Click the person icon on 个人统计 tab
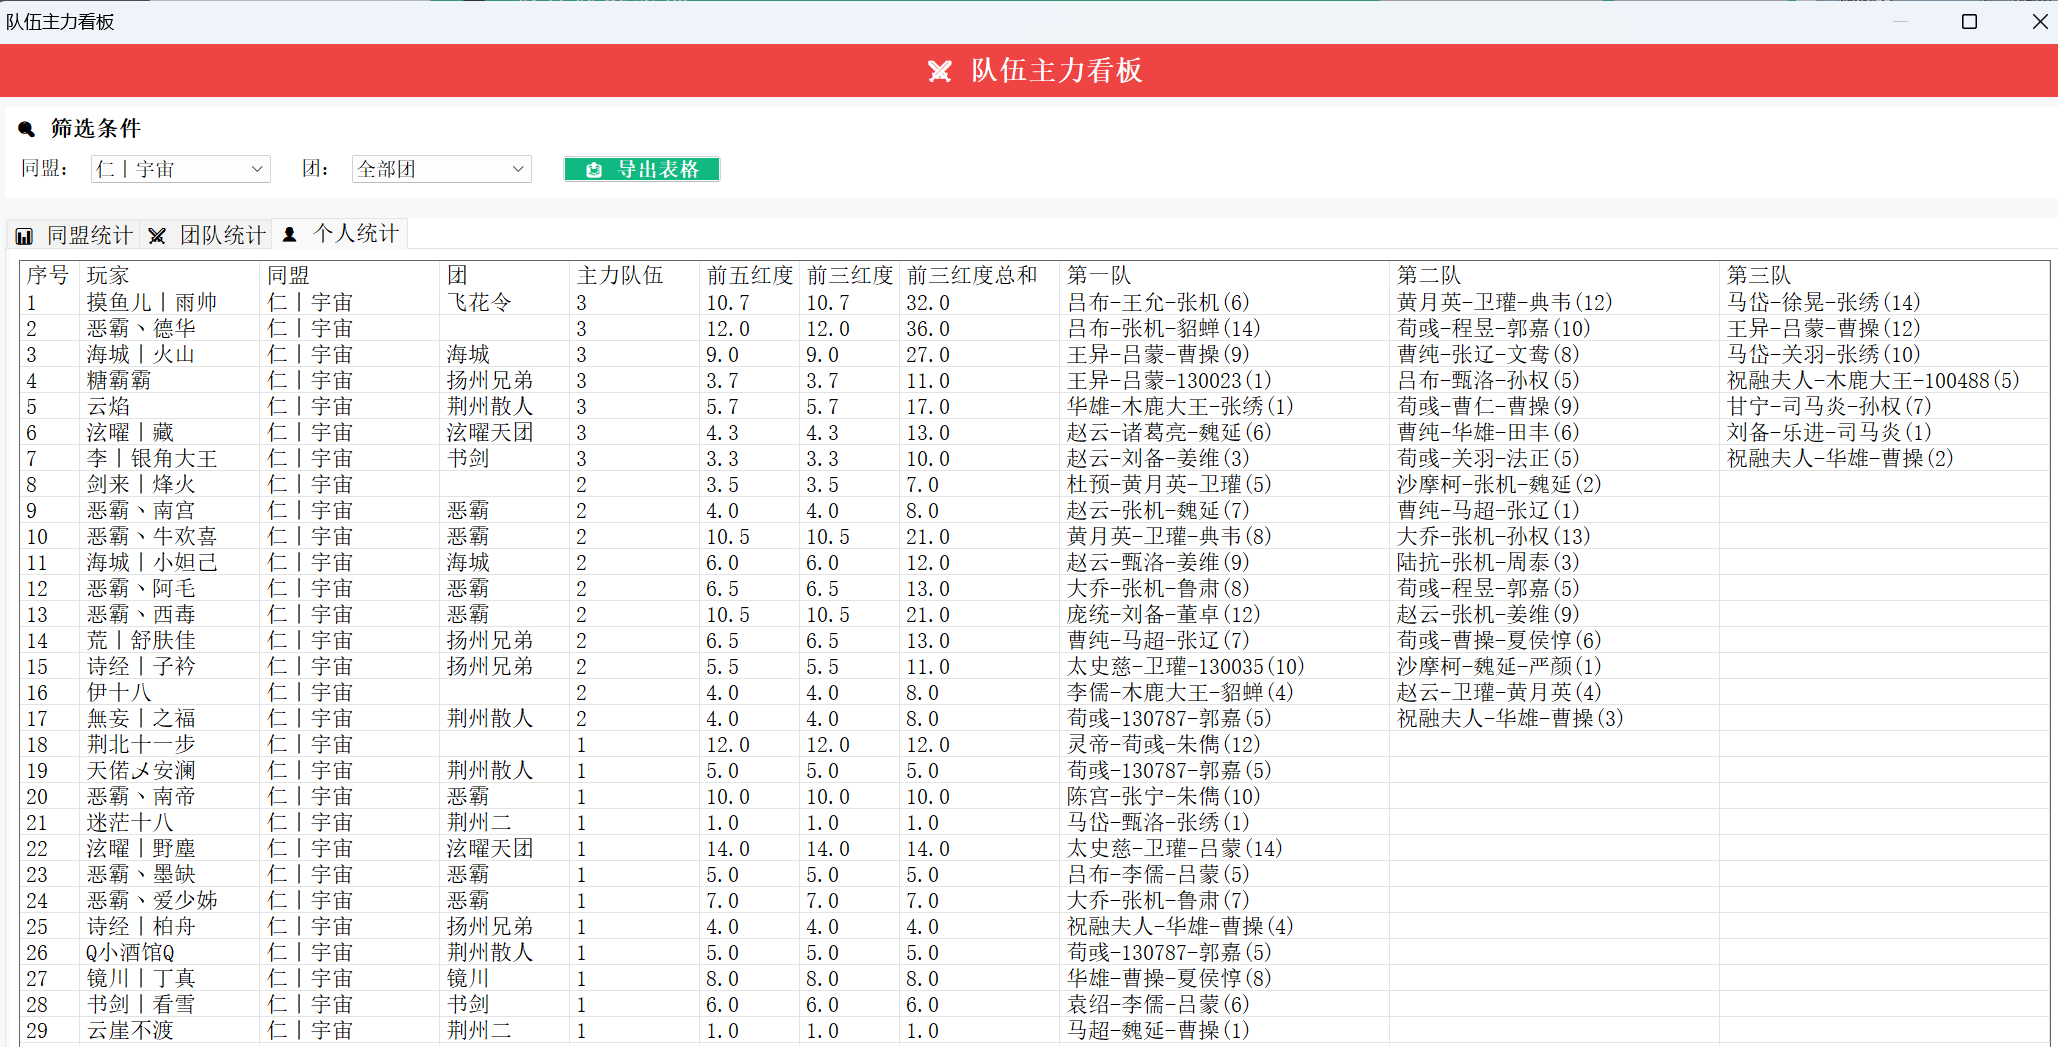The width and height of the screenshot is (2058, 1047). tap(289, 234)
